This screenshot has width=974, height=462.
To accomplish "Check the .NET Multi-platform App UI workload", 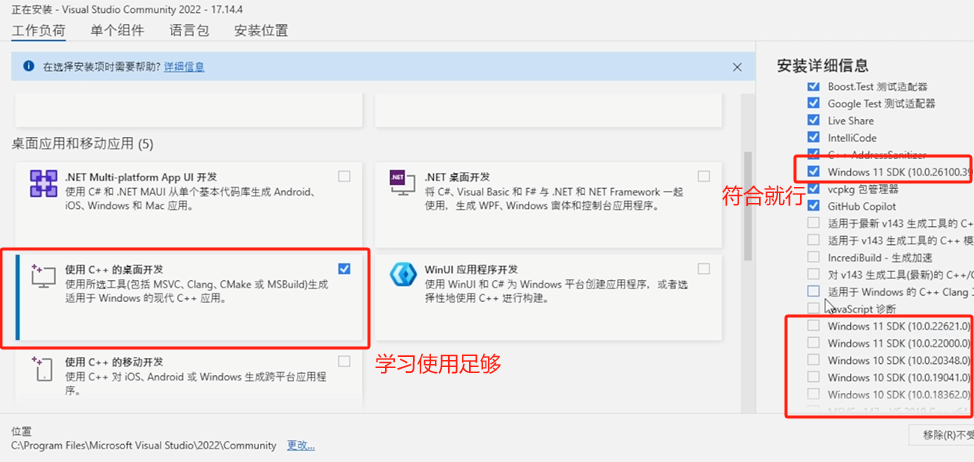I will tap(344, 176).
